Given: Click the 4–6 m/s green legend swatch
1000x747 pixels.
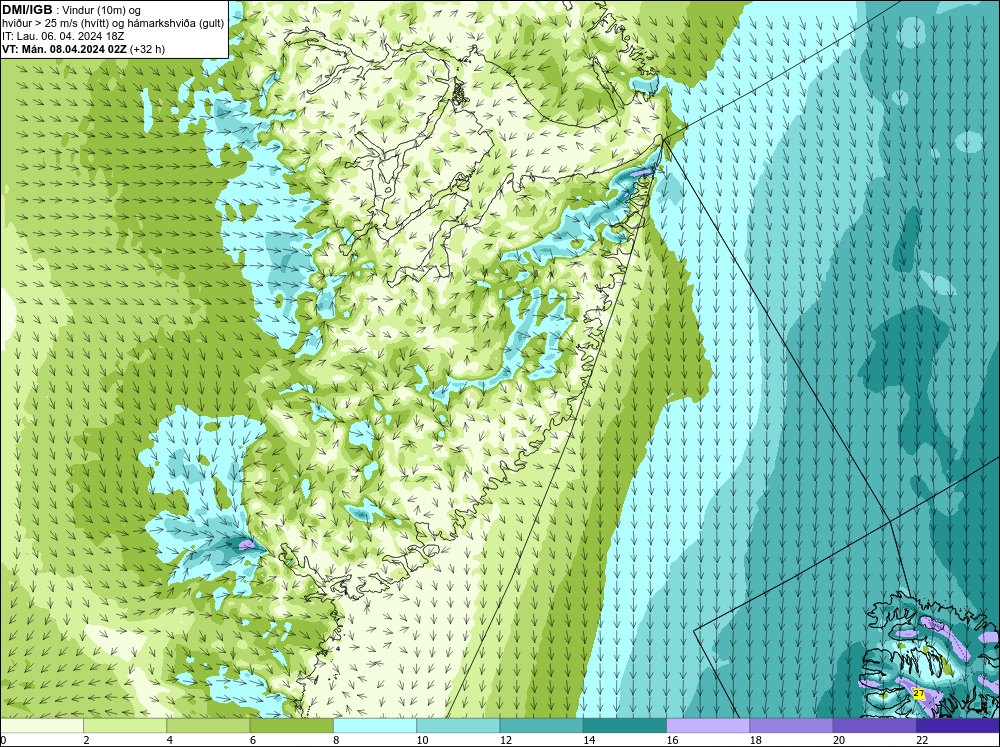Looking at the screenshot, I should [208, 725].
